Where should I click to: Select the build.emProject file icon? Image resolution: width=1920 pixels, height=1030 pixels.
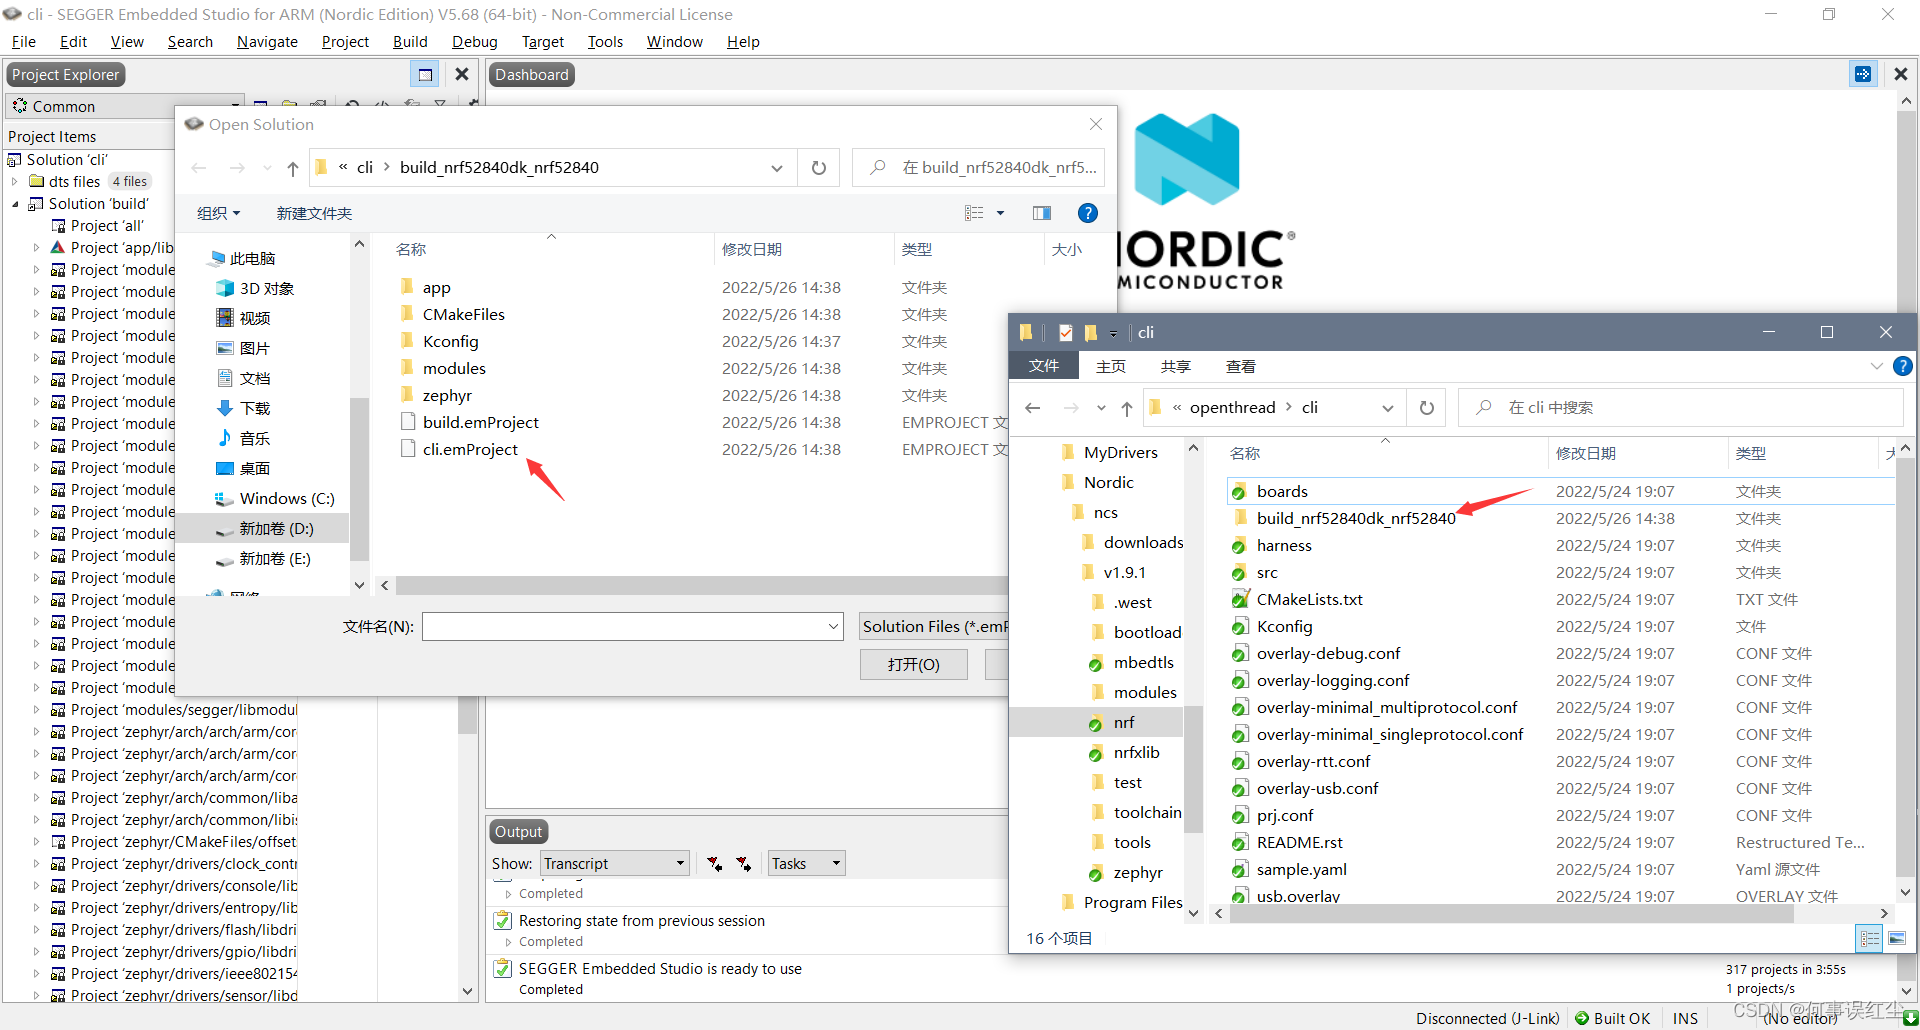point(408,422)
